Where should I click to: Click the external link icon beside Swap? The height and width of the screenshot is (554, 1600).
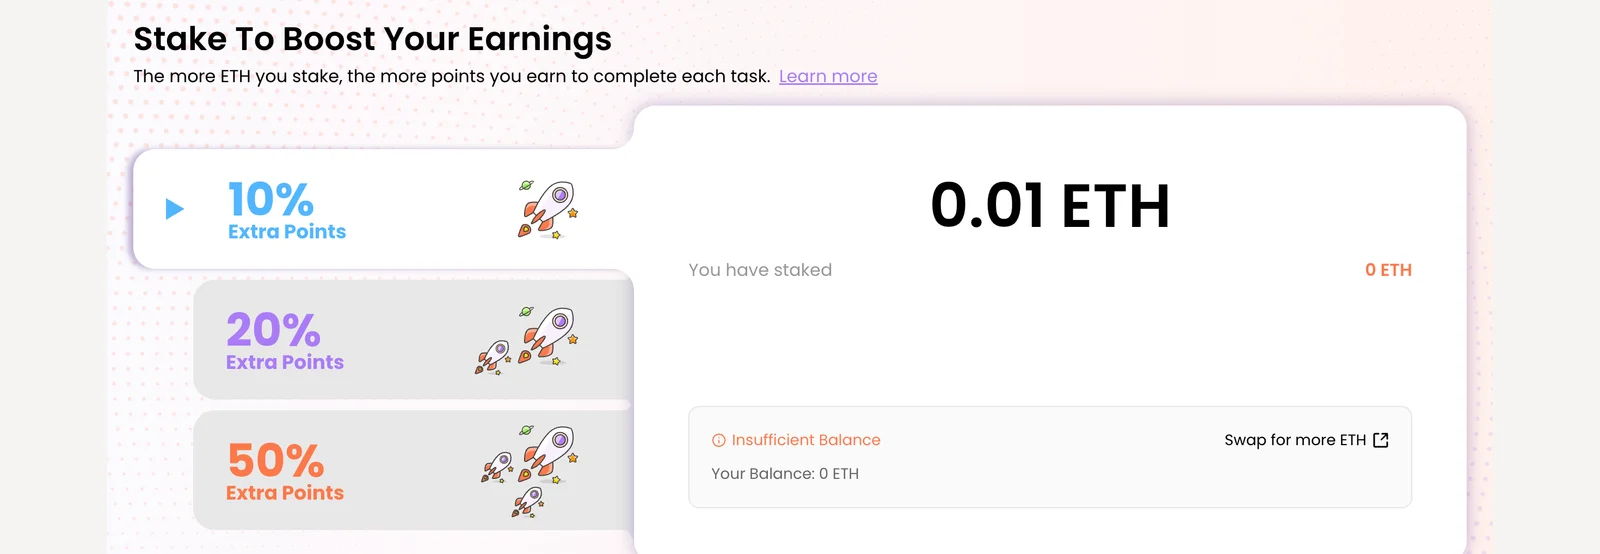(1381, 440)
